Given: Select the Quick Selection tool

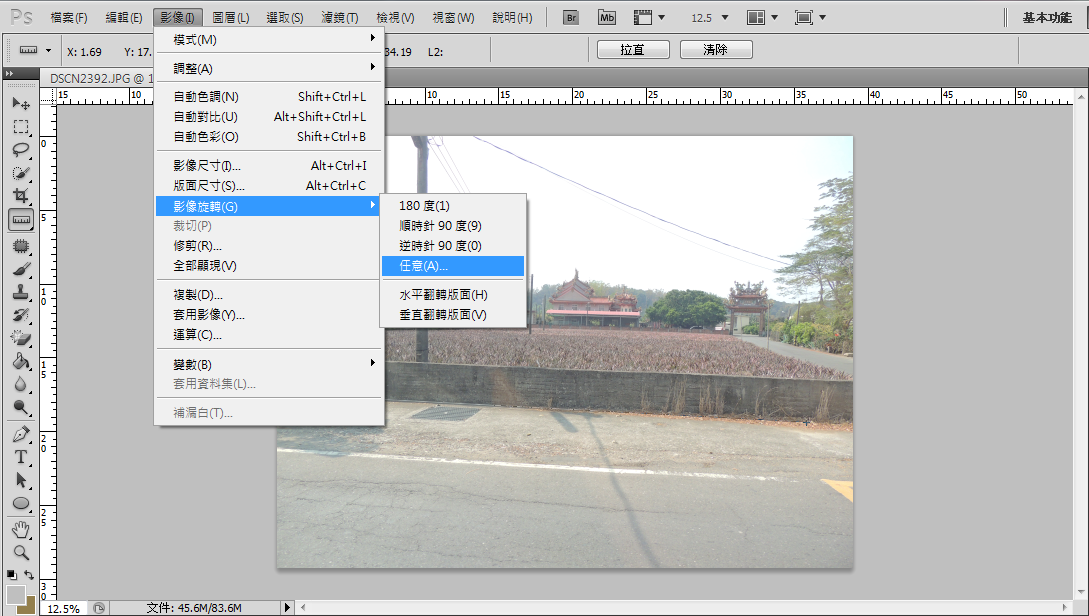Looking at the screenshot, I should (21, 173).
